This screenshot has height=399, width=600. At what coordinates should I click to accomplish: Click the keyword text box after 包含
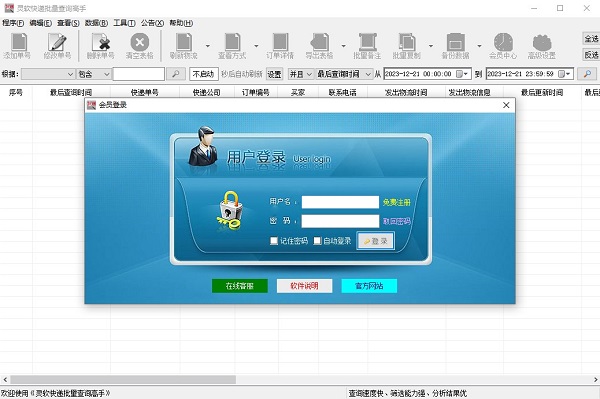pos(139,74)
